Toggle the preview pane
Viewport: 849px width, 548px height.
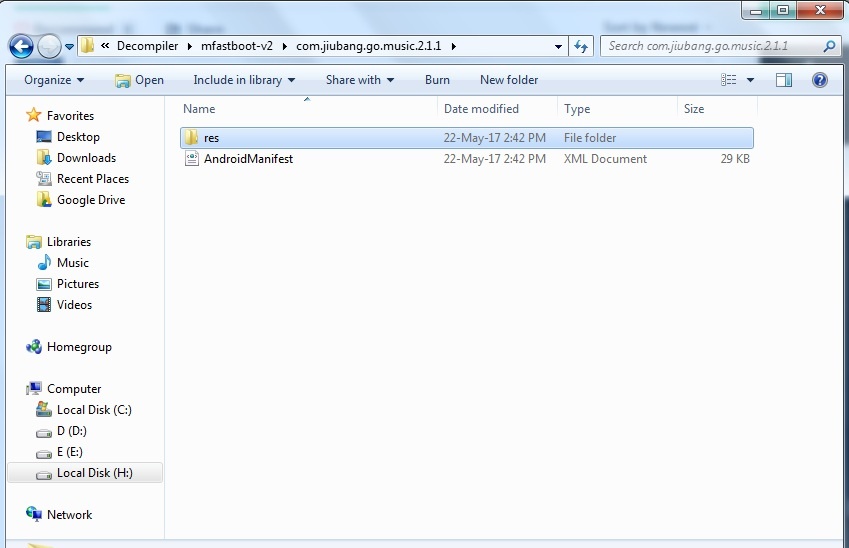(x=783, y=80)
